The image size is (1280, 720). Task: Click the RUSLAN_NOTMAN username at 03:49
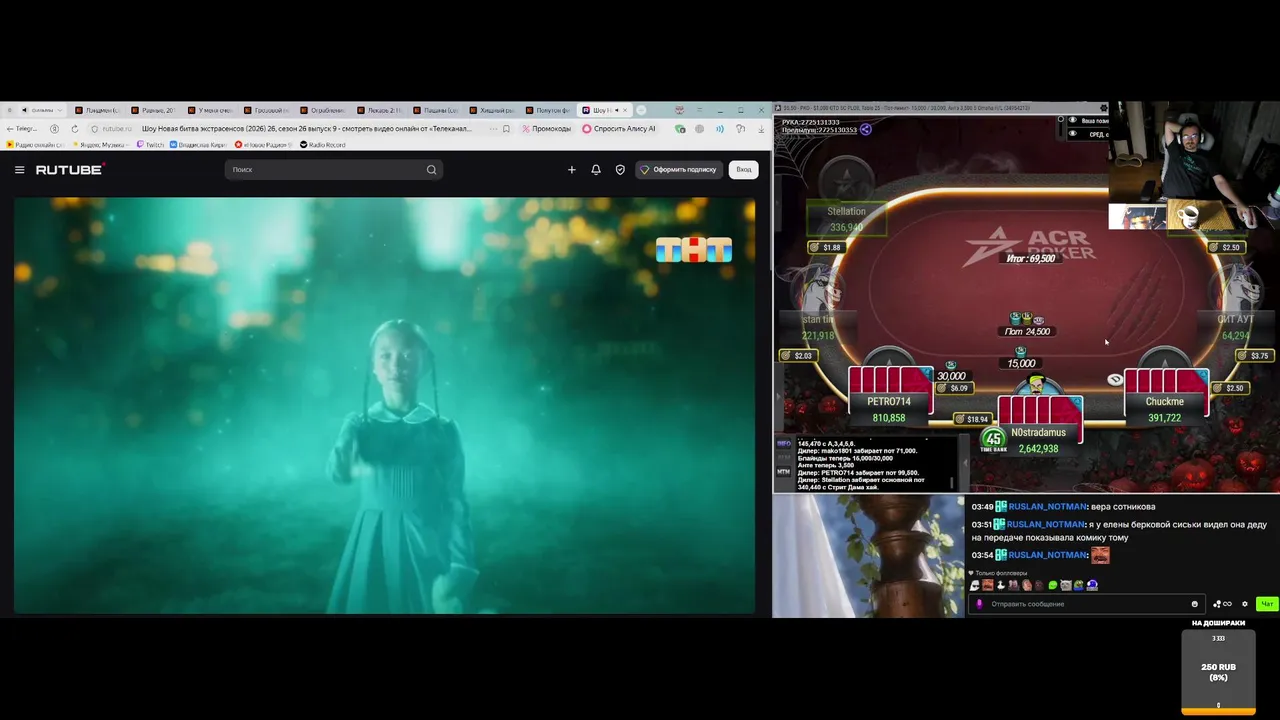1047,507
